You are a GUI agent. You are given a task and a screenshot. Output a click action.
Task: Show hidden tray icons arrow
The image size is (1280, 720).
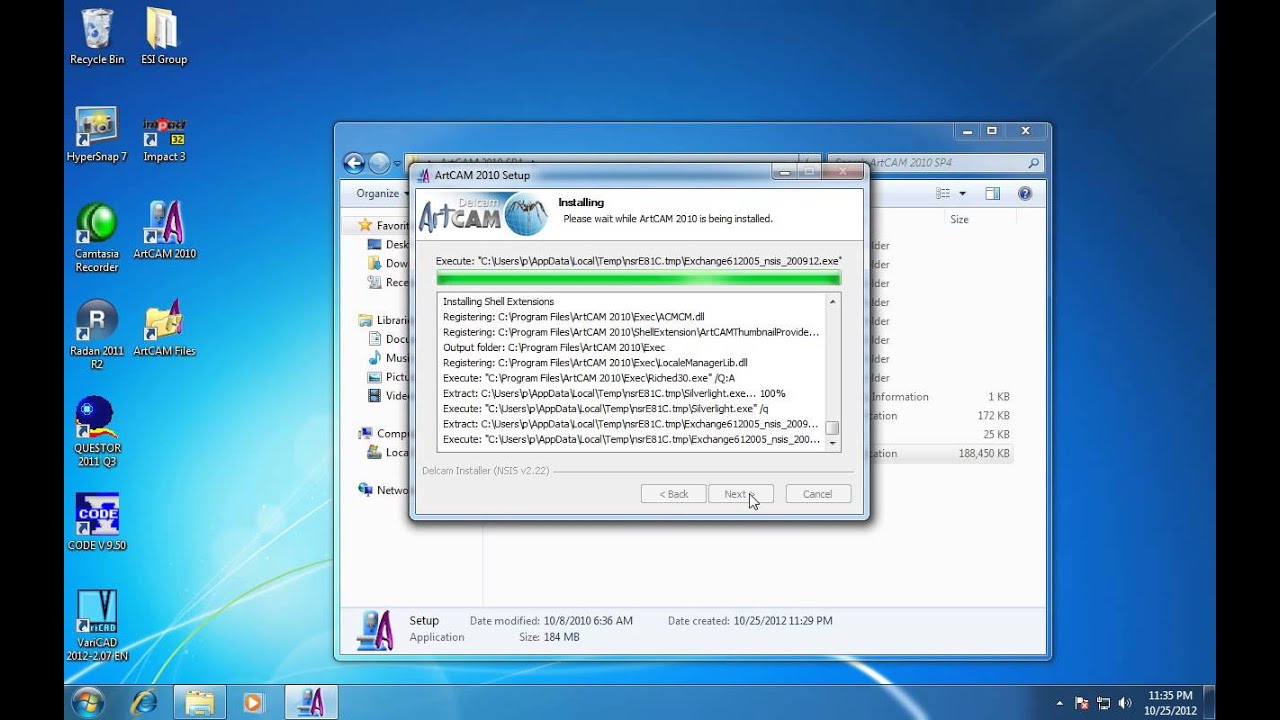pyautogui.click(x=1059, y=703)
